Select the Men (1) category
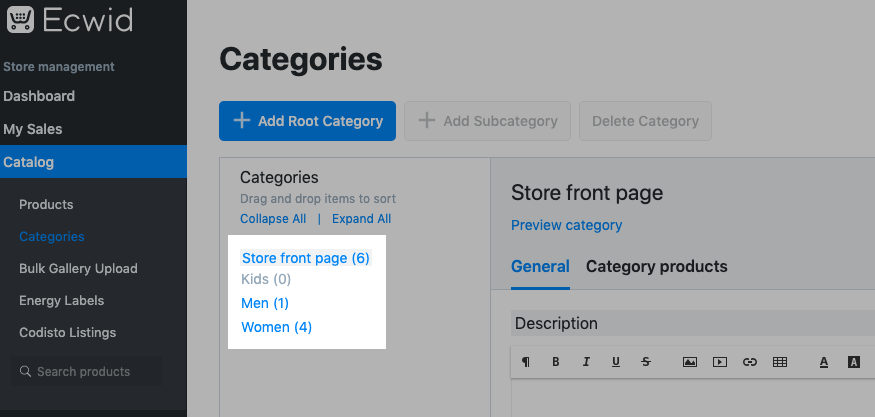875x417 pixels. [265, 303]
